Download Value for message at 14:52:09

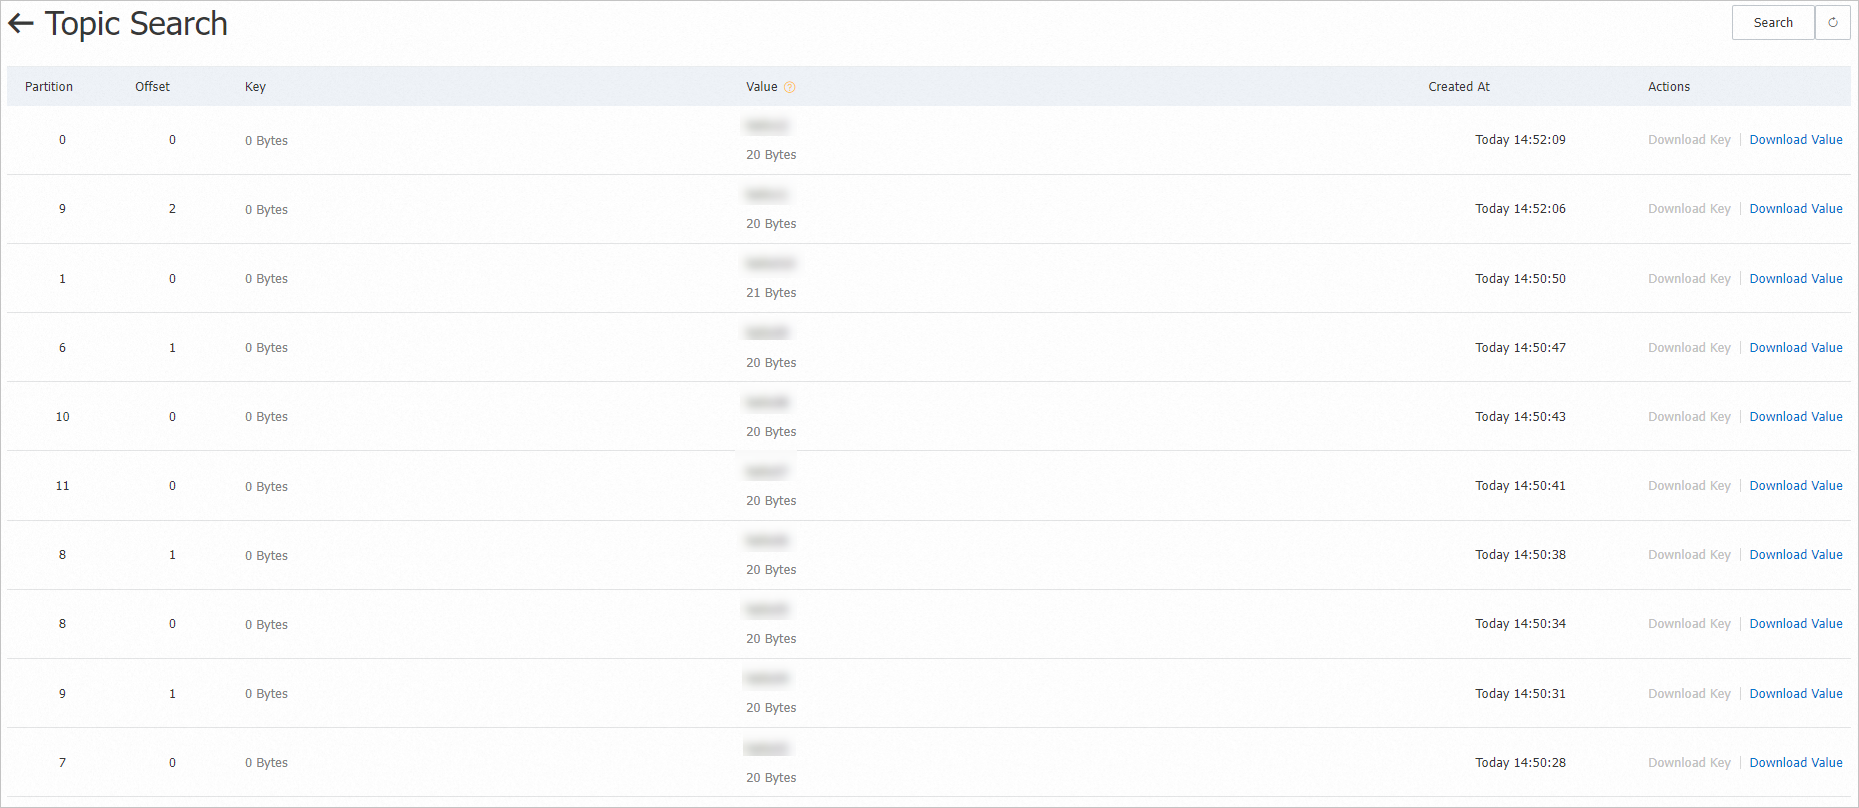[1796, 140]
